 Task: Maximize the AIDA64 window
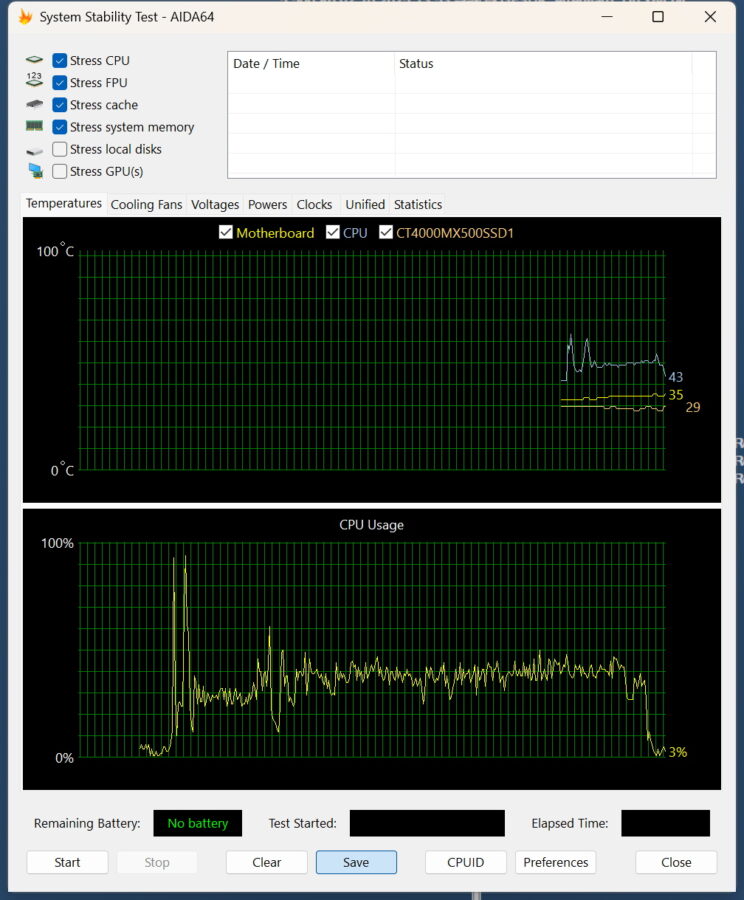657,17
